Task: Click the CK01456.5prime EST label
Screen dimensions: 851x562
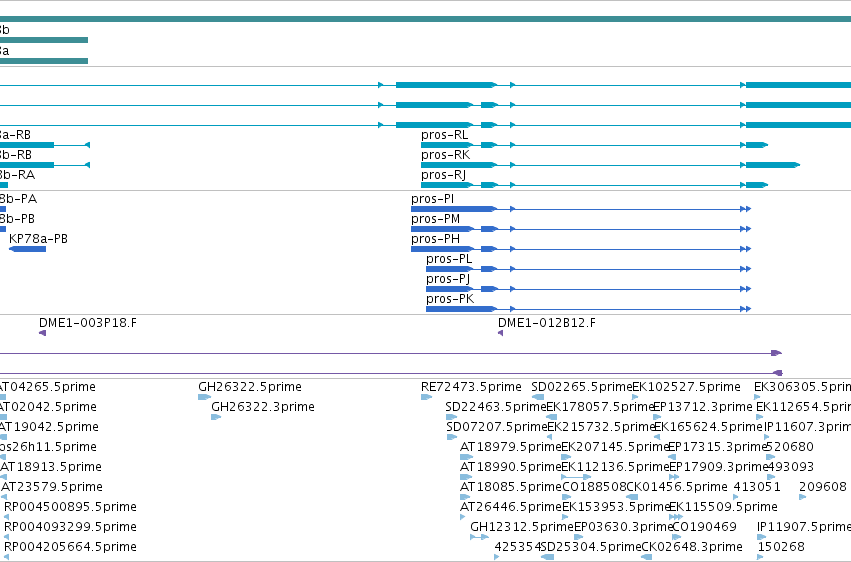Action: click(677, 487)
